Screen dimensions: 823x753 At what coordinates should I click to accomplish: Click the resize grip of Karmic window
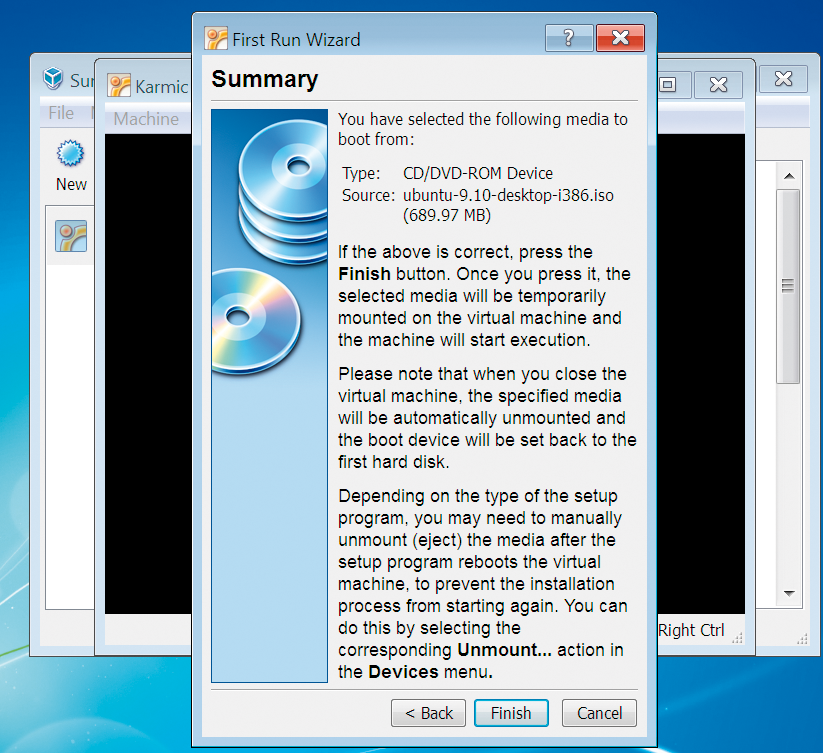coord(738,637)
